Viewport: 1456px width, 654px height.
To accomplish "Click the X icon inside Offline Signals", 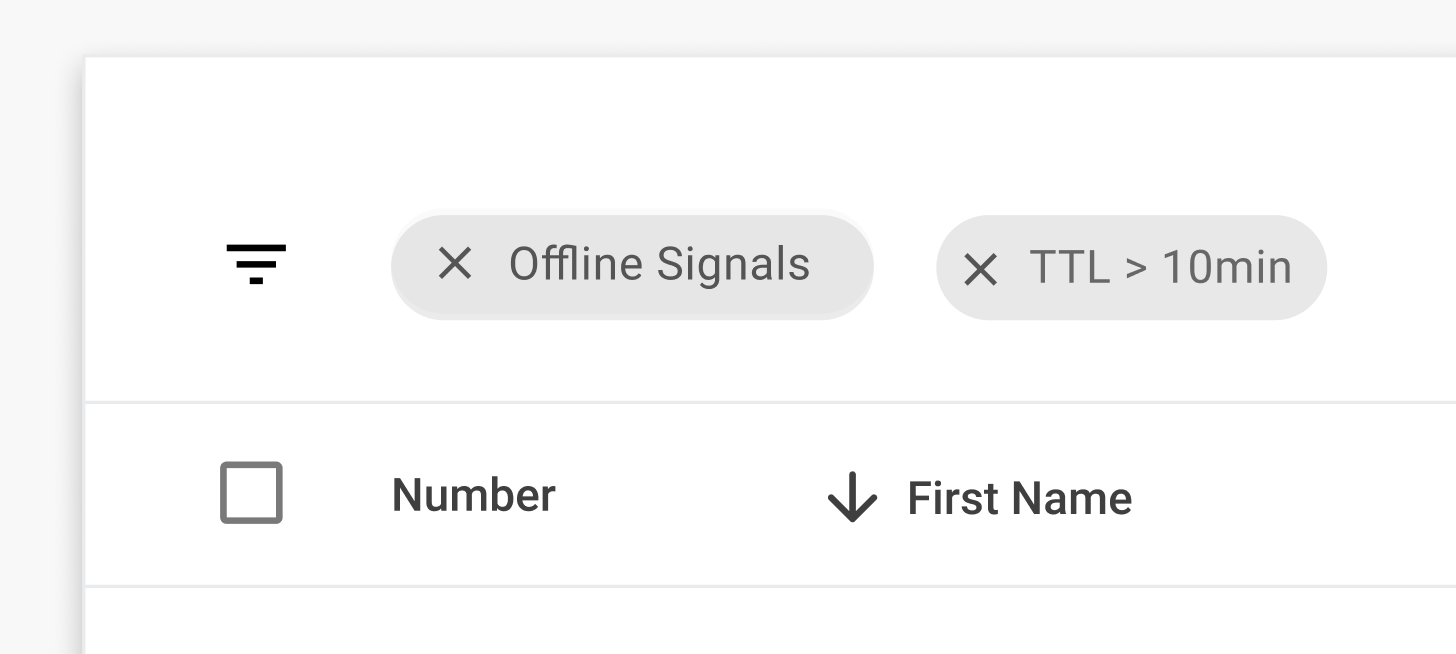I will pos(455,264).
